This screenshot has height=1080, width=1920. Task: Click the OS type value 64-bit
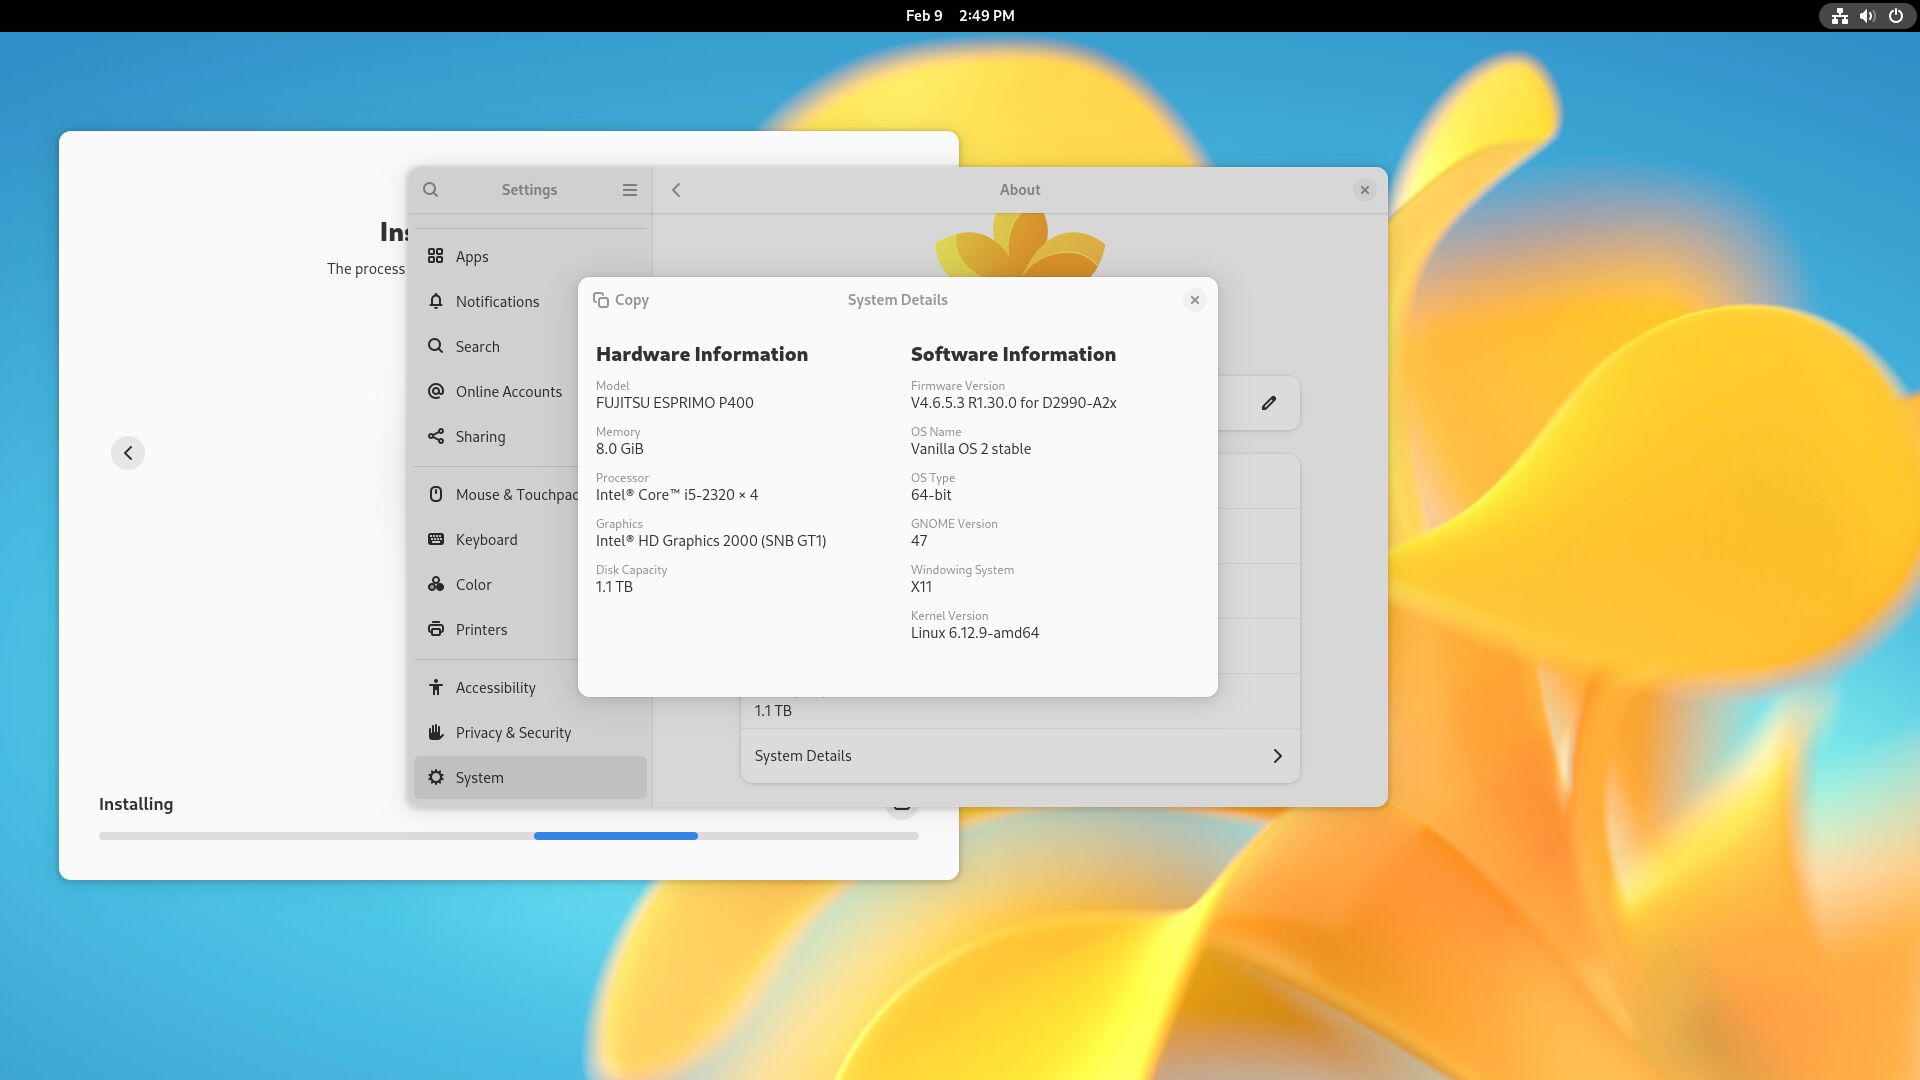coord(931,495)
